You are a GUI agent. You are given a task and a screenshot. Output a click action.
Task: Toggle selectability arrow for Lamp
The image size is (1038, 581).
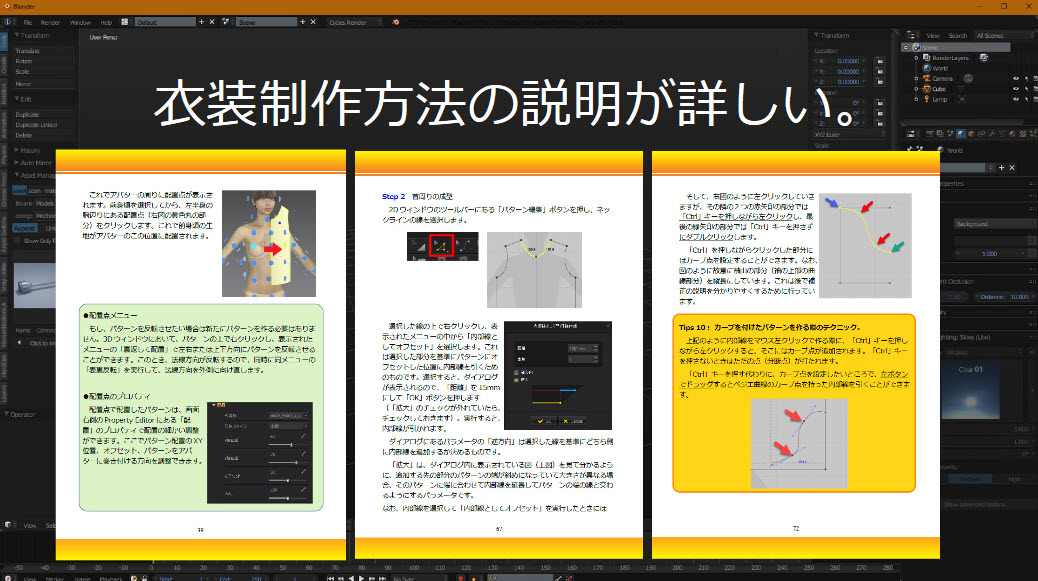pyautogui.click(x=1027, y=99)
